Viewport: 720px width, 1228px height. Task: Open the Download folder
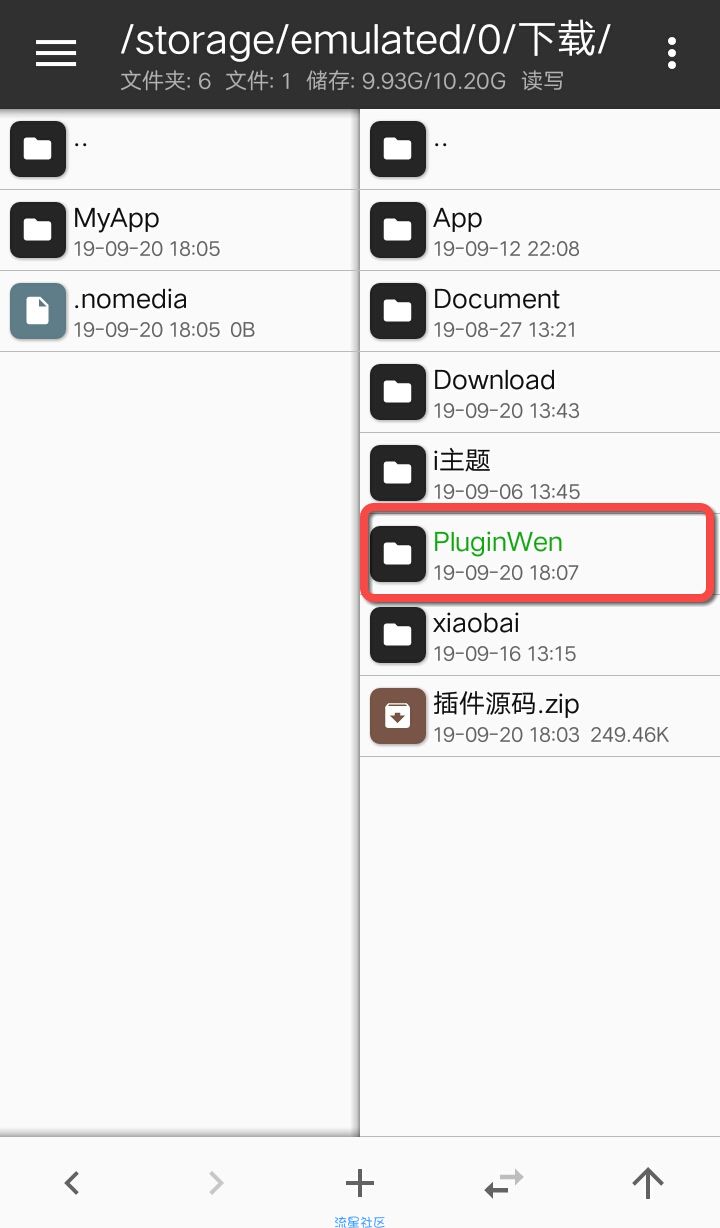pyautogui.click(x=540, y=392)
